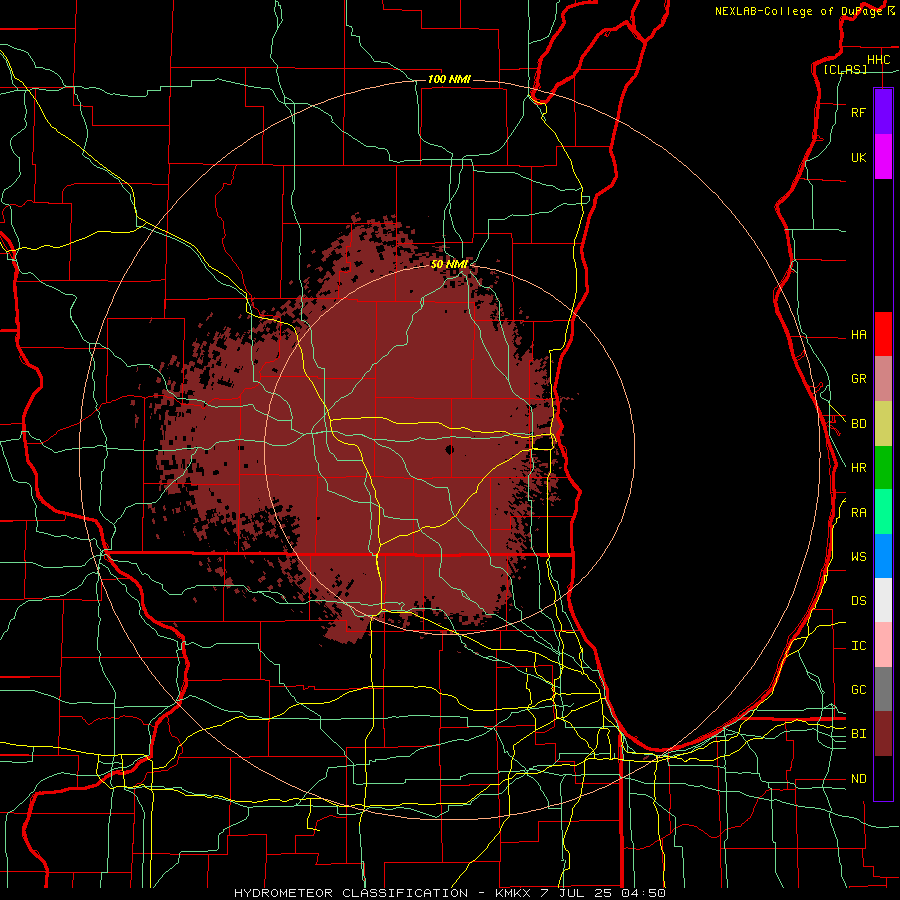Click the HR green legend swatch
The width and height of the screenshot is (900, 900).
click(883, 468)
